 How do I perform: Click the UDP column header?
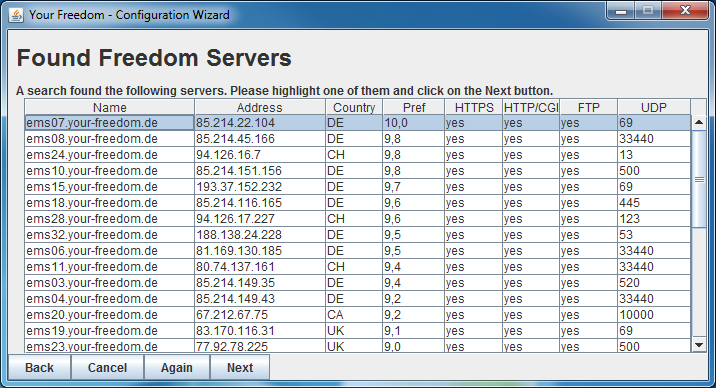(654, 107)
